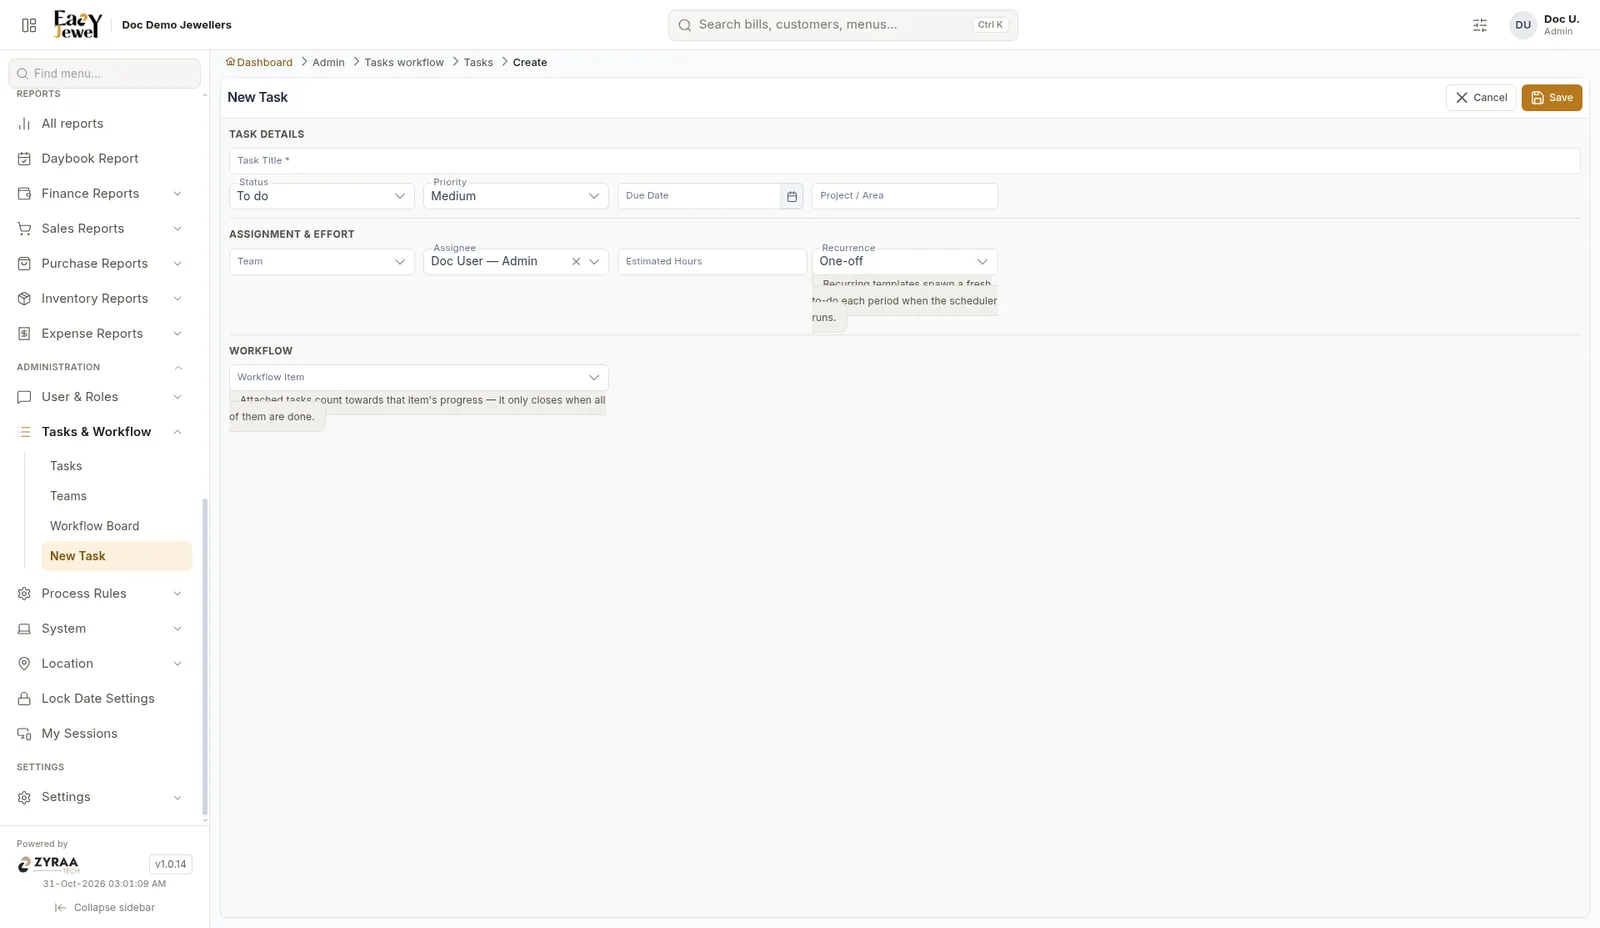Open the Recurrence dropdown showing One-off
The width and height of the screenshot is (1600, 928).
(905, 262)
